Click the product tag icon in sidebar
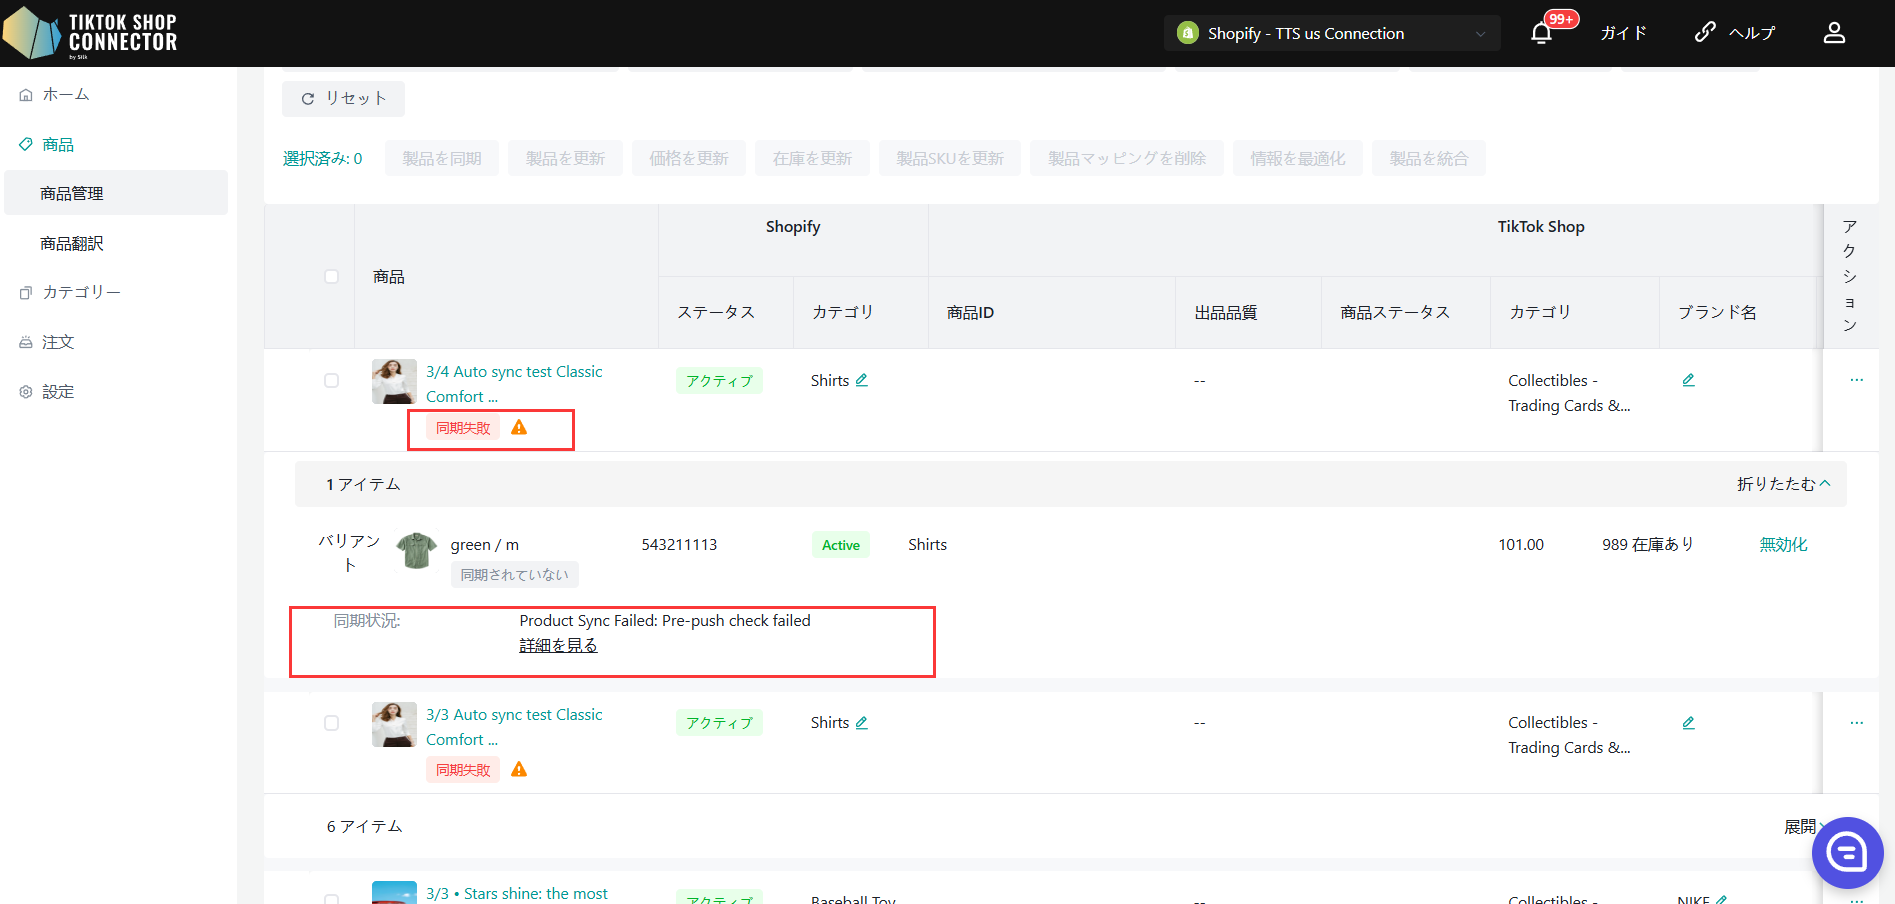Image resolution: width=1895 pixels, height=904 pixels. click(x=26, y=144)
